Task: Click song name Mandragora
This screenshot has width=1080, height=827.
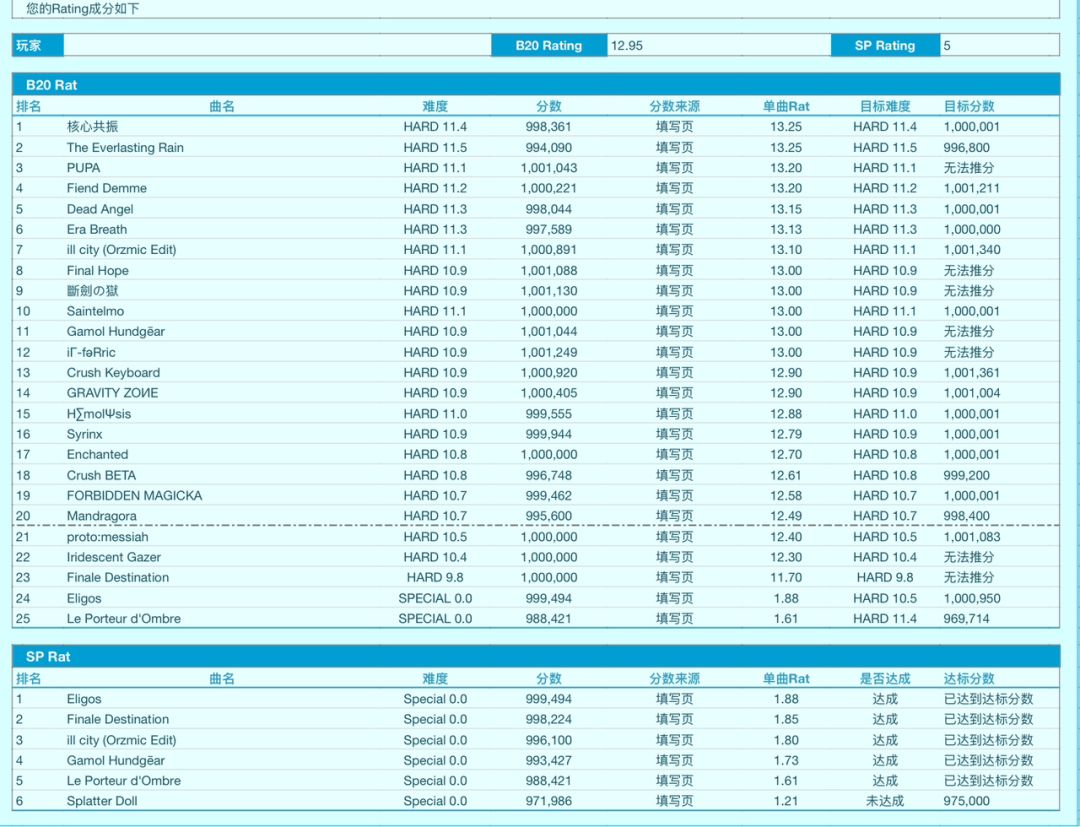Action: pyautogui.click(x=101, y=516)
